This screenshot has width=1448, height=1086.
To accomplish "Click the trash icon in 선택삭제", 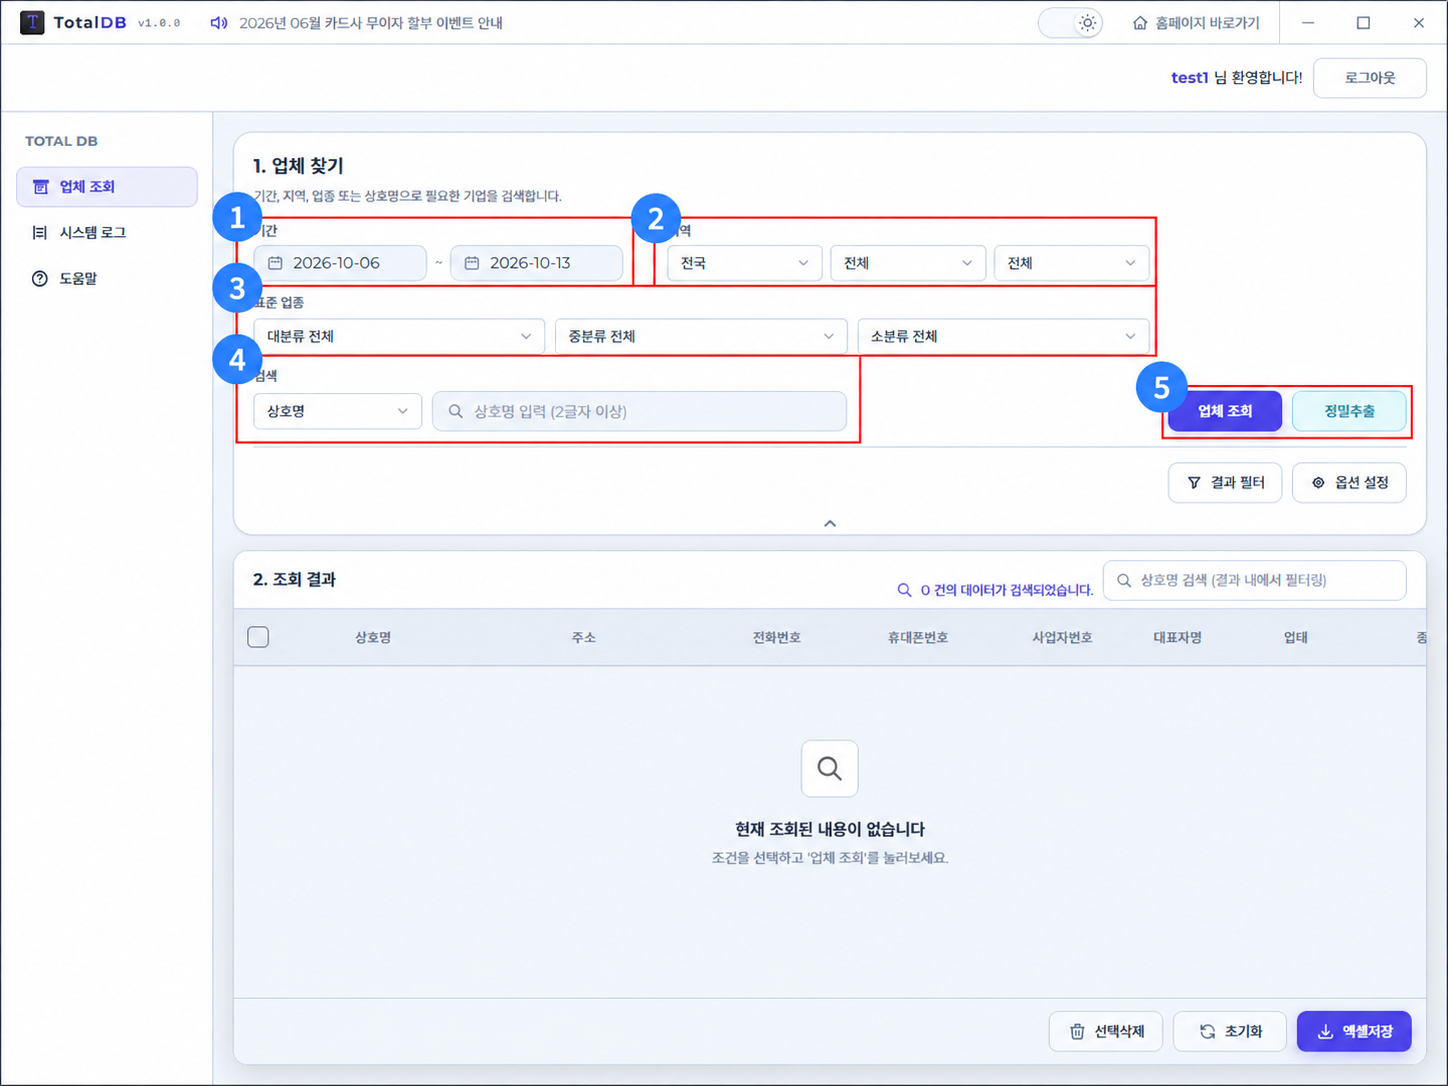I will (1077, 1032).
